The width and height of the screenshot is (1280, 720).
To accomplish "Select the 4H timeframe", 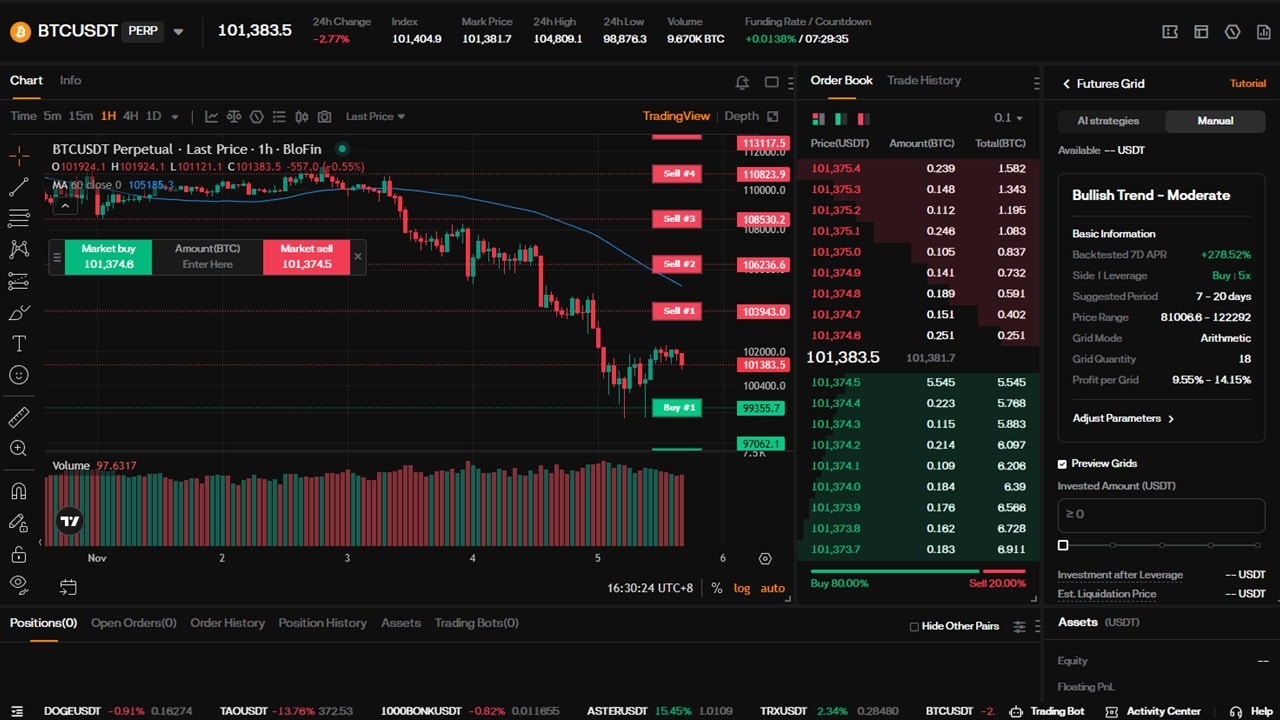I will (131, 116).
